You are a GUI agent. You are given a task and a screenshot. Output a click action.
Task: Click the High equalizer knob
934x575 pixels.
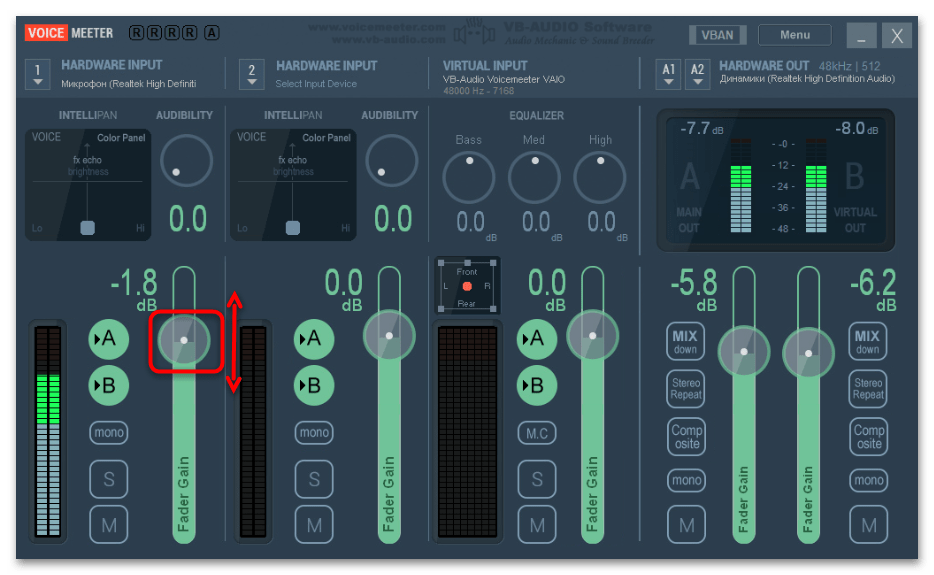600,177
